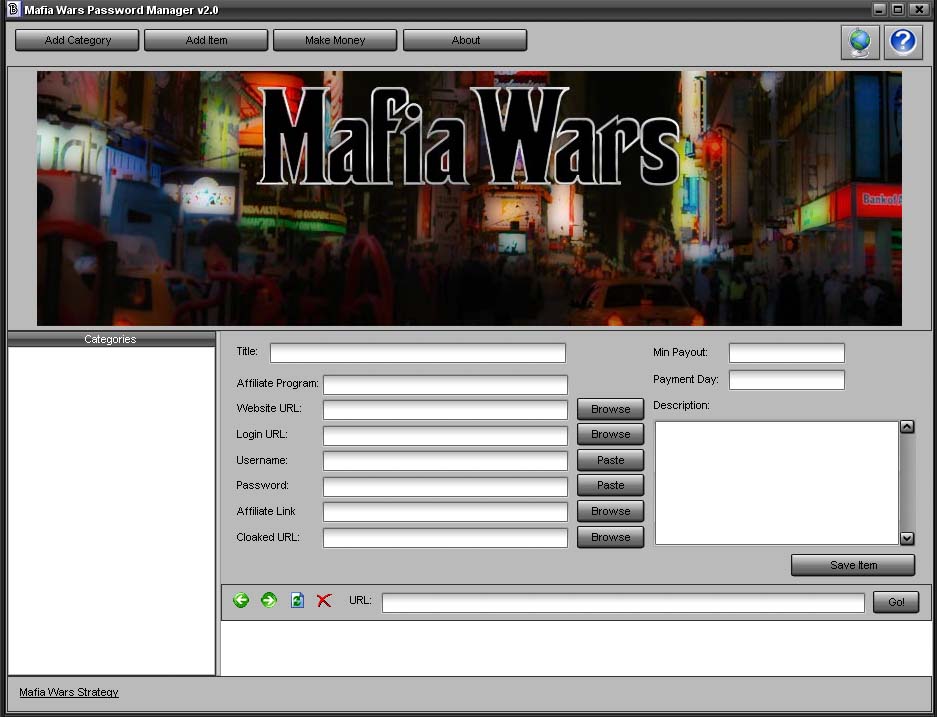Focus the Cloaked URL field
The width and height of the screenshot is (937, 717).
click(445, 538)
